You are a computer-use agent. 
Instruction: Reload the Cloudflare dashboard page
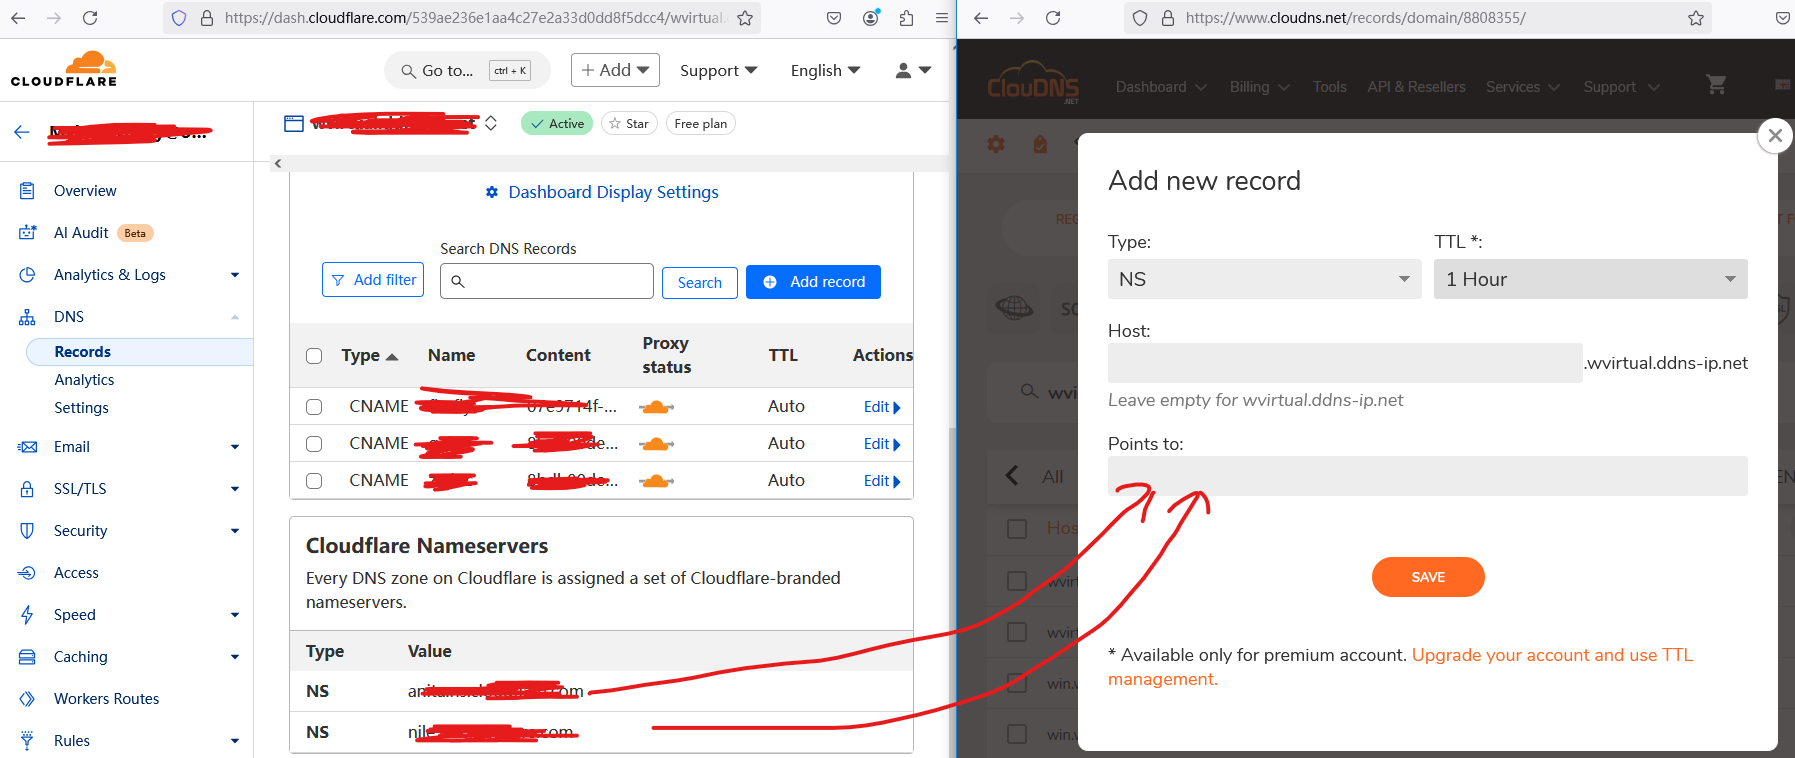(90, 18)
